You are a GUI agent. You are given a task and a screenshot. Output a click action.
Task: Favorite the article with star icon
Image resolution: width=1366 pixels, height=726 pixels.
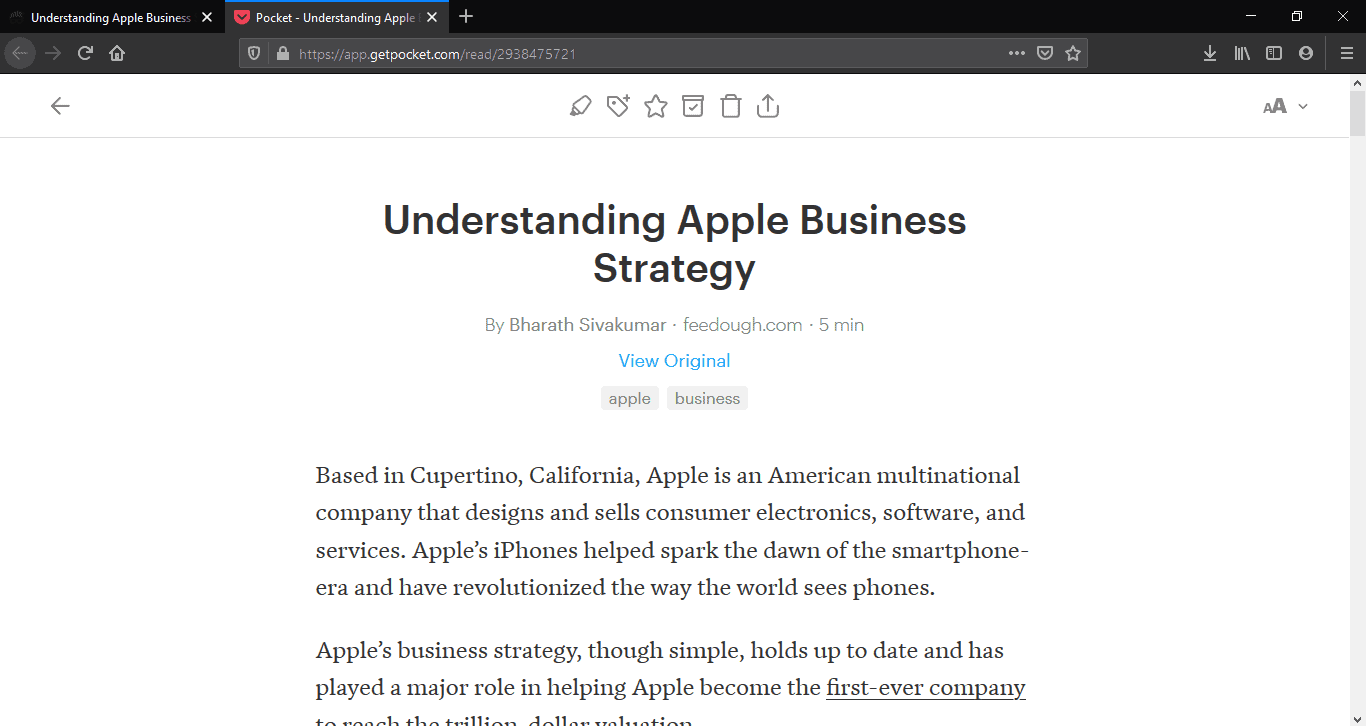click(x=655, y=106)
